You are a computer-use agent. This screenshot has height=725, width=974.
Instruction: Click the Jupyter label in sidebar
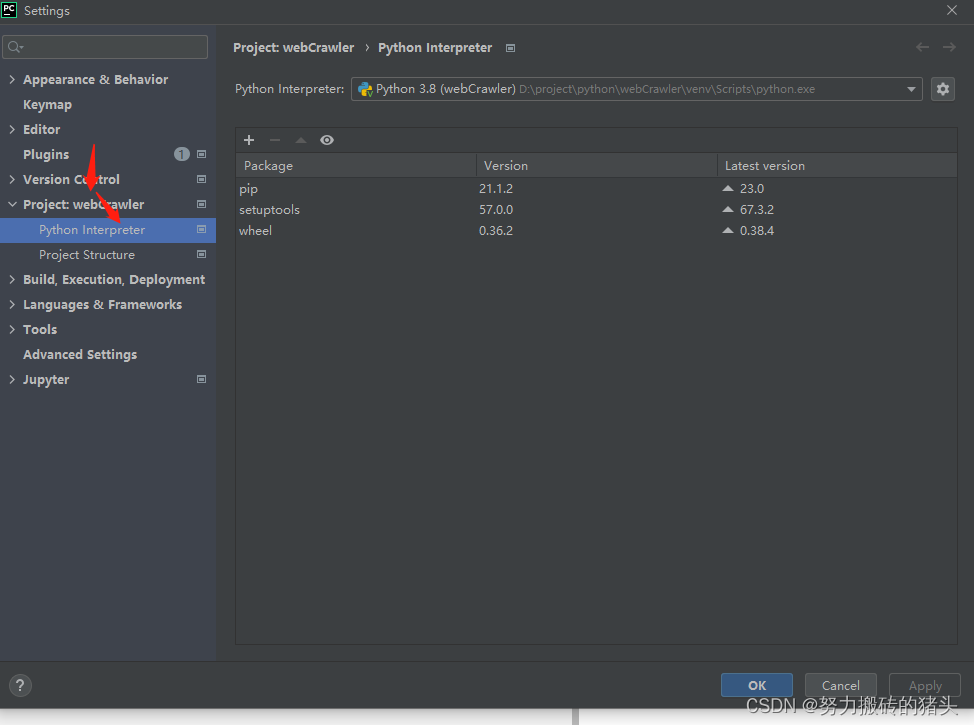(46, 380)
